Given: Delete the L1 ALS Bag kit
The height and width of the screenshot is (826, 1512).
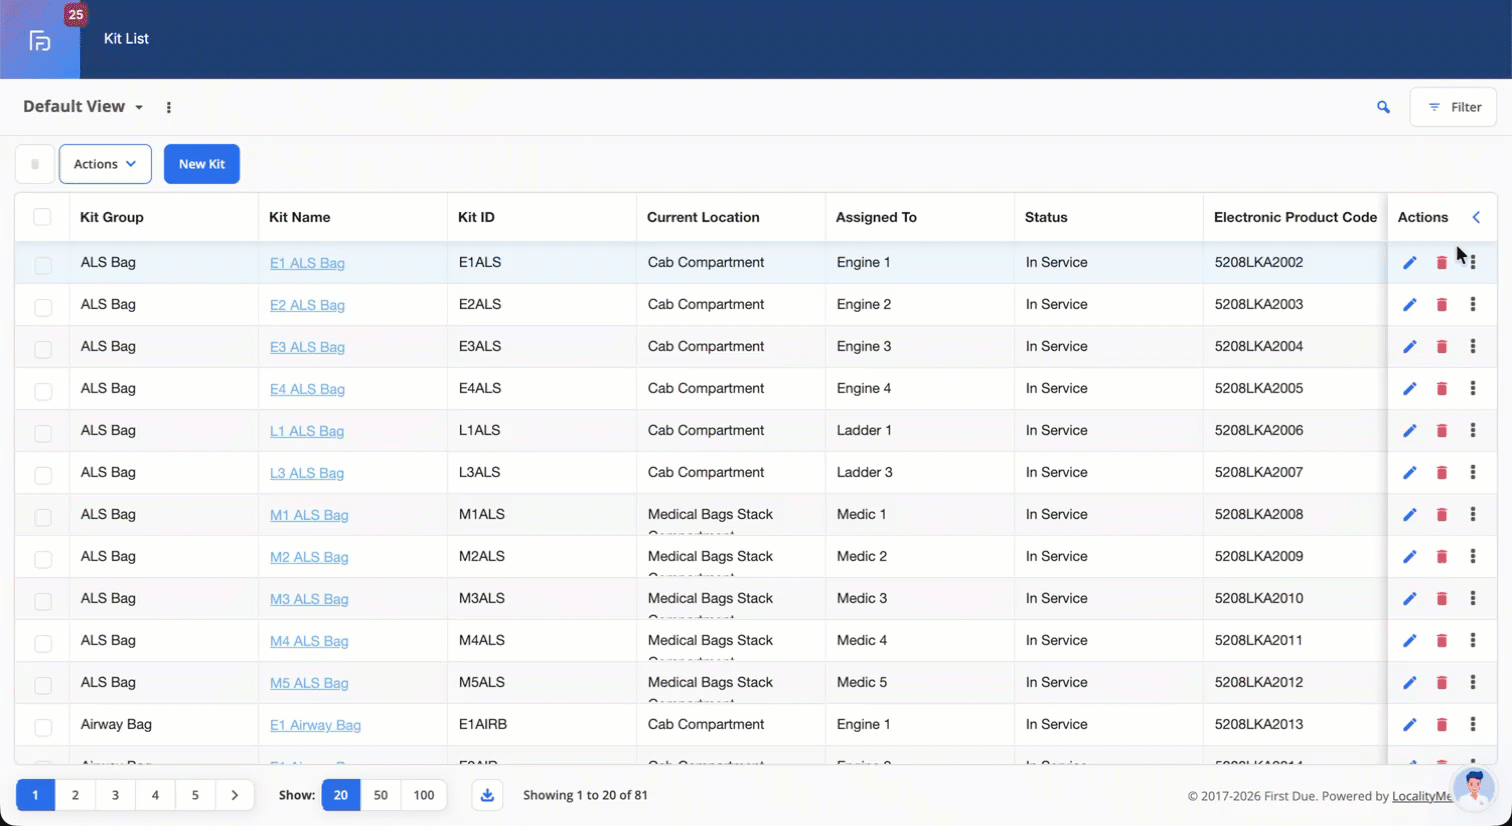Looking at the screenshot, I should pyautogui.click(x=1441, y=431).
